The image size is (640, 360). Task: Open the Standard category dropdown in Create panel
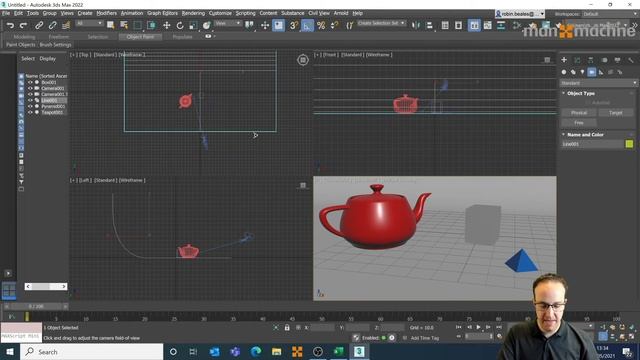coord(598,83)
